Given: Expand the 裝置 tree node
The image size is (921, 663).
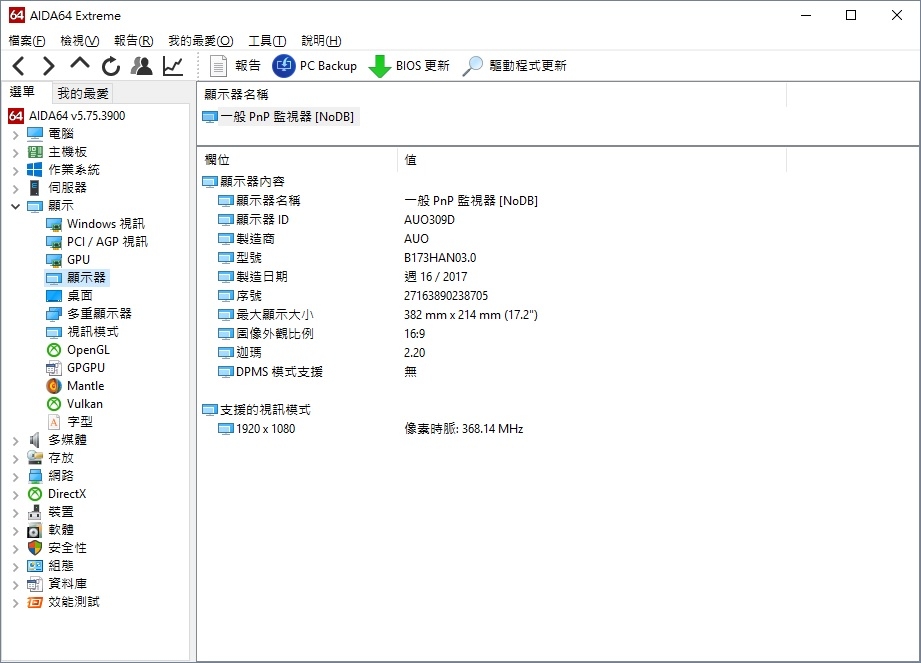Looking at the screenshot, I should click(15, 513).
